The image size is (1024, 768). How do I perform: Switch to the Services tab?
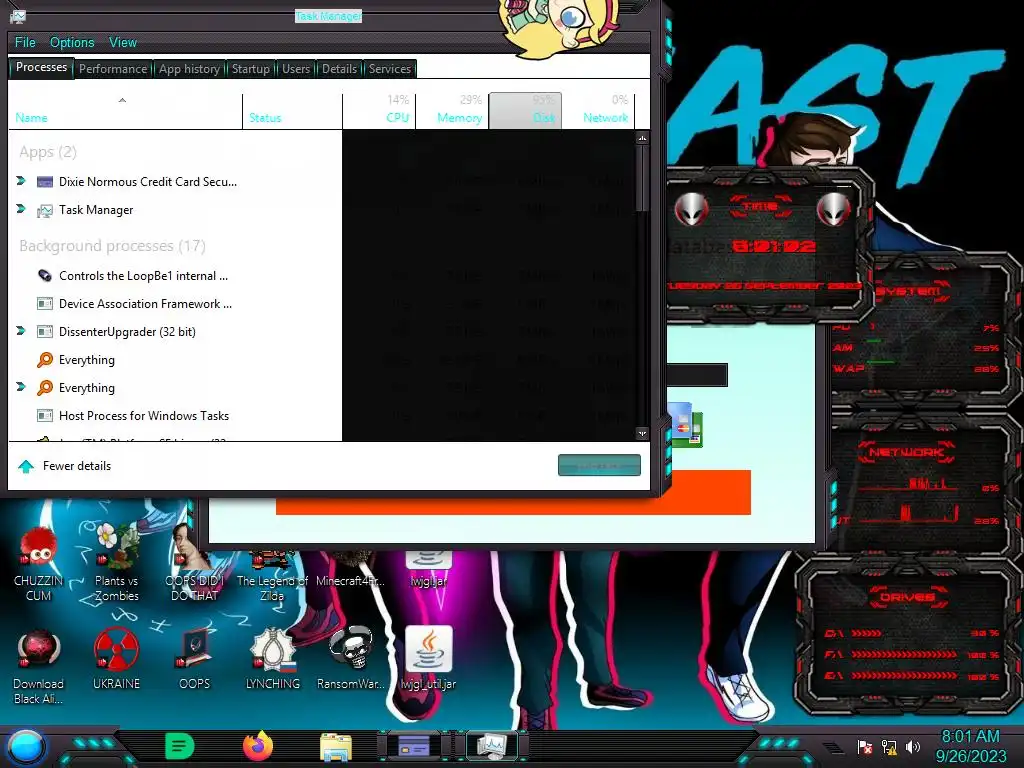(390, 69)
